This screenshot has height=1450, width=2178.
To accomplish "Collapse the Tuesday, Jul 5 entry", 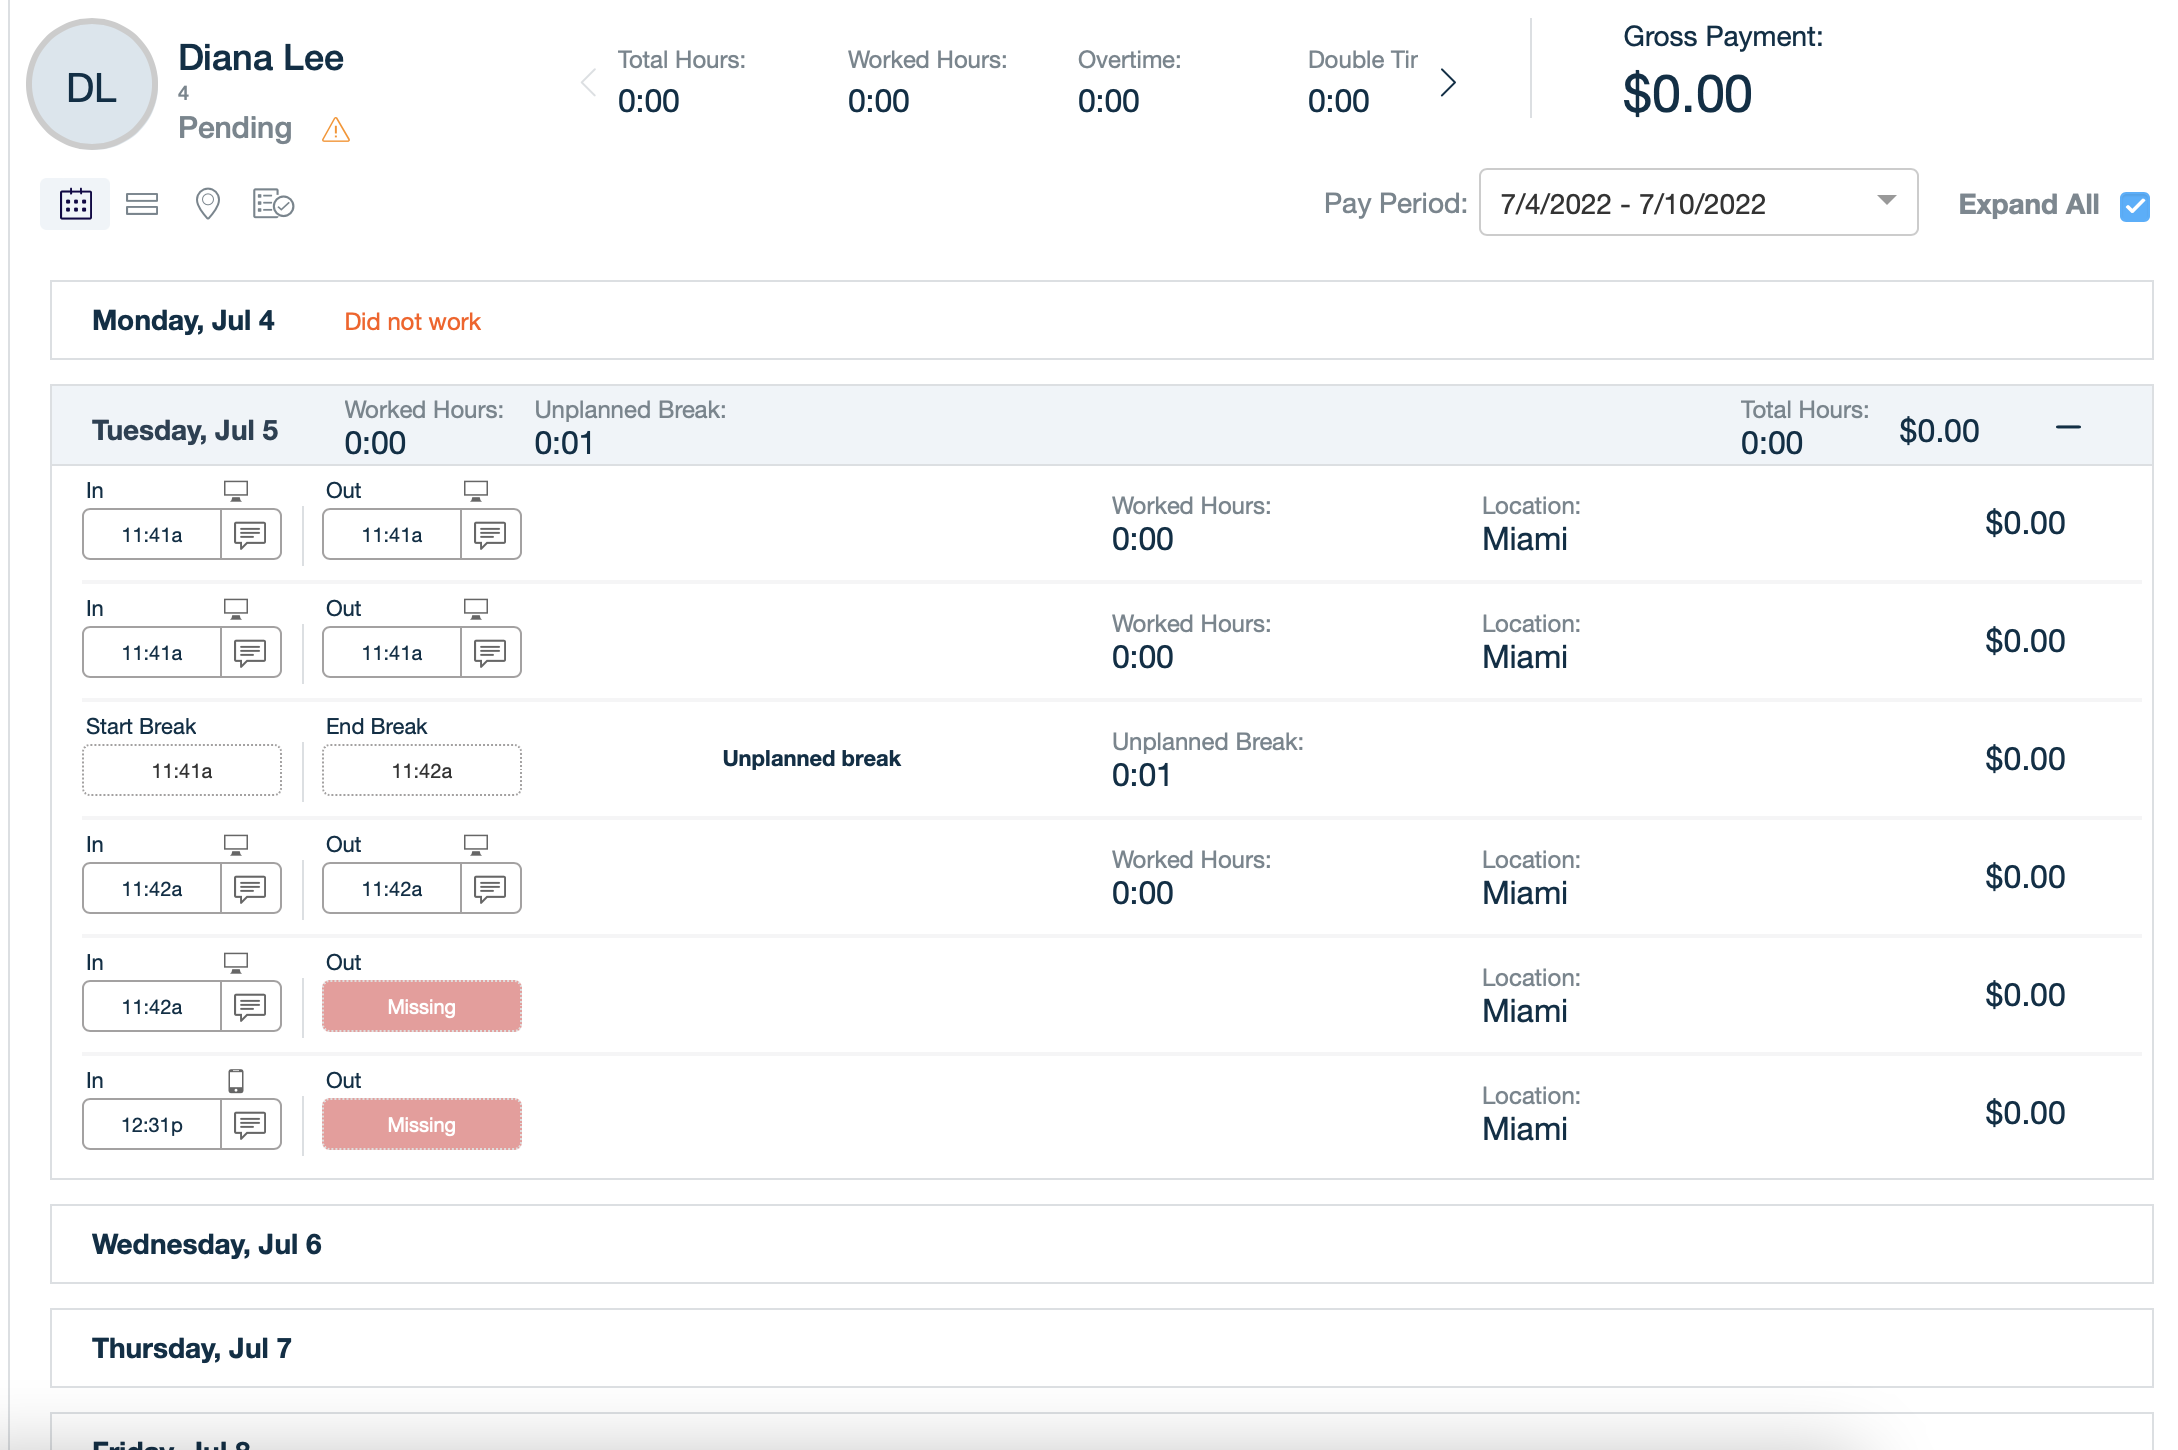I will click(x=2067, y=428).
